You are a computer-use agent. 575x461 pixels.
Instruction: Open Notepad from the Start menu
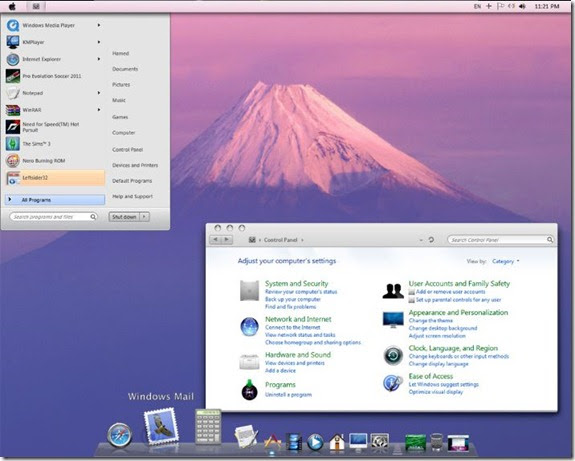pos(33,93)
